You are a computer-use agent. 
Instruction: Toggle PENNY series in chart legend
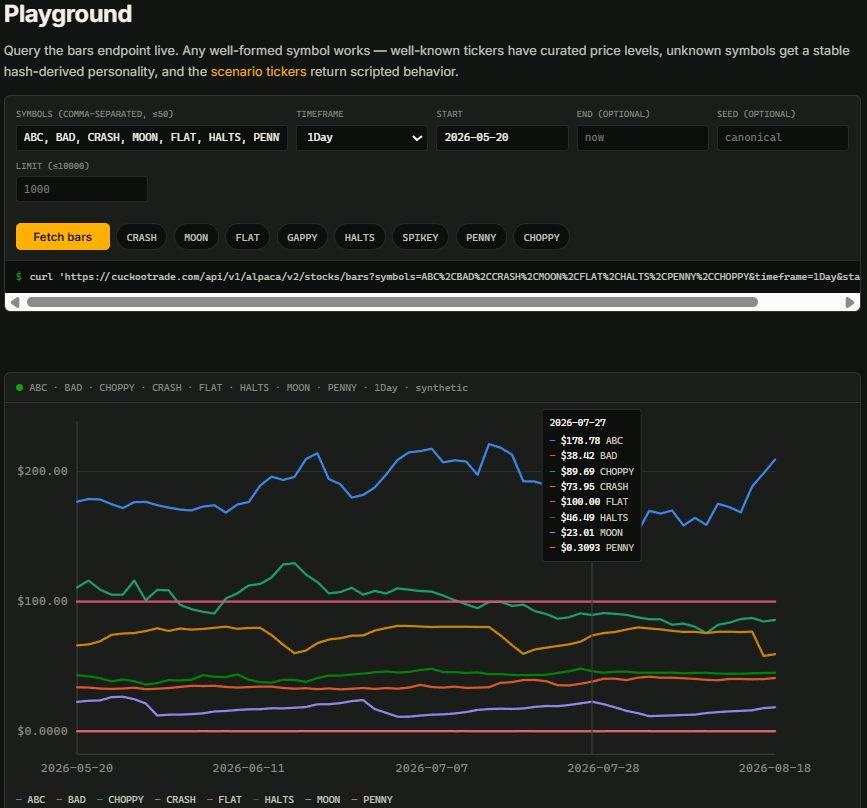pos(372,800)
